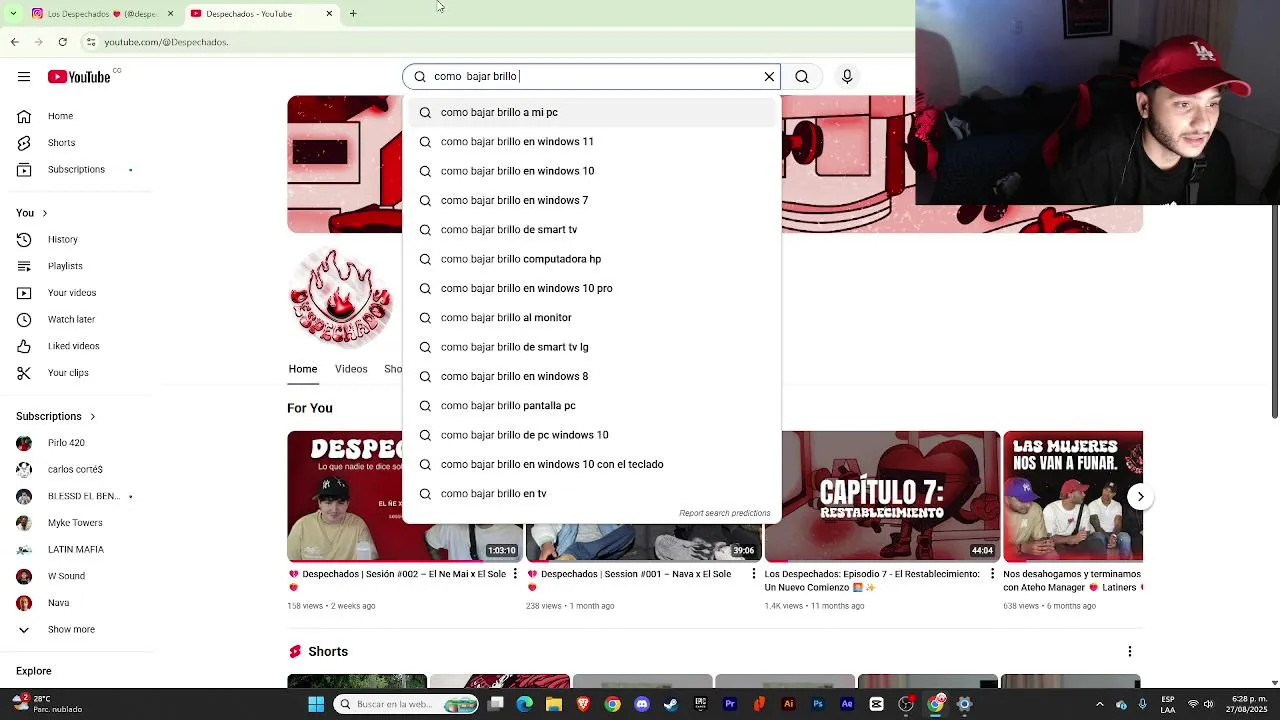
Task: Select suggestion 'como bajar brillo en windows 7'
Action: [x=591, y=200]
